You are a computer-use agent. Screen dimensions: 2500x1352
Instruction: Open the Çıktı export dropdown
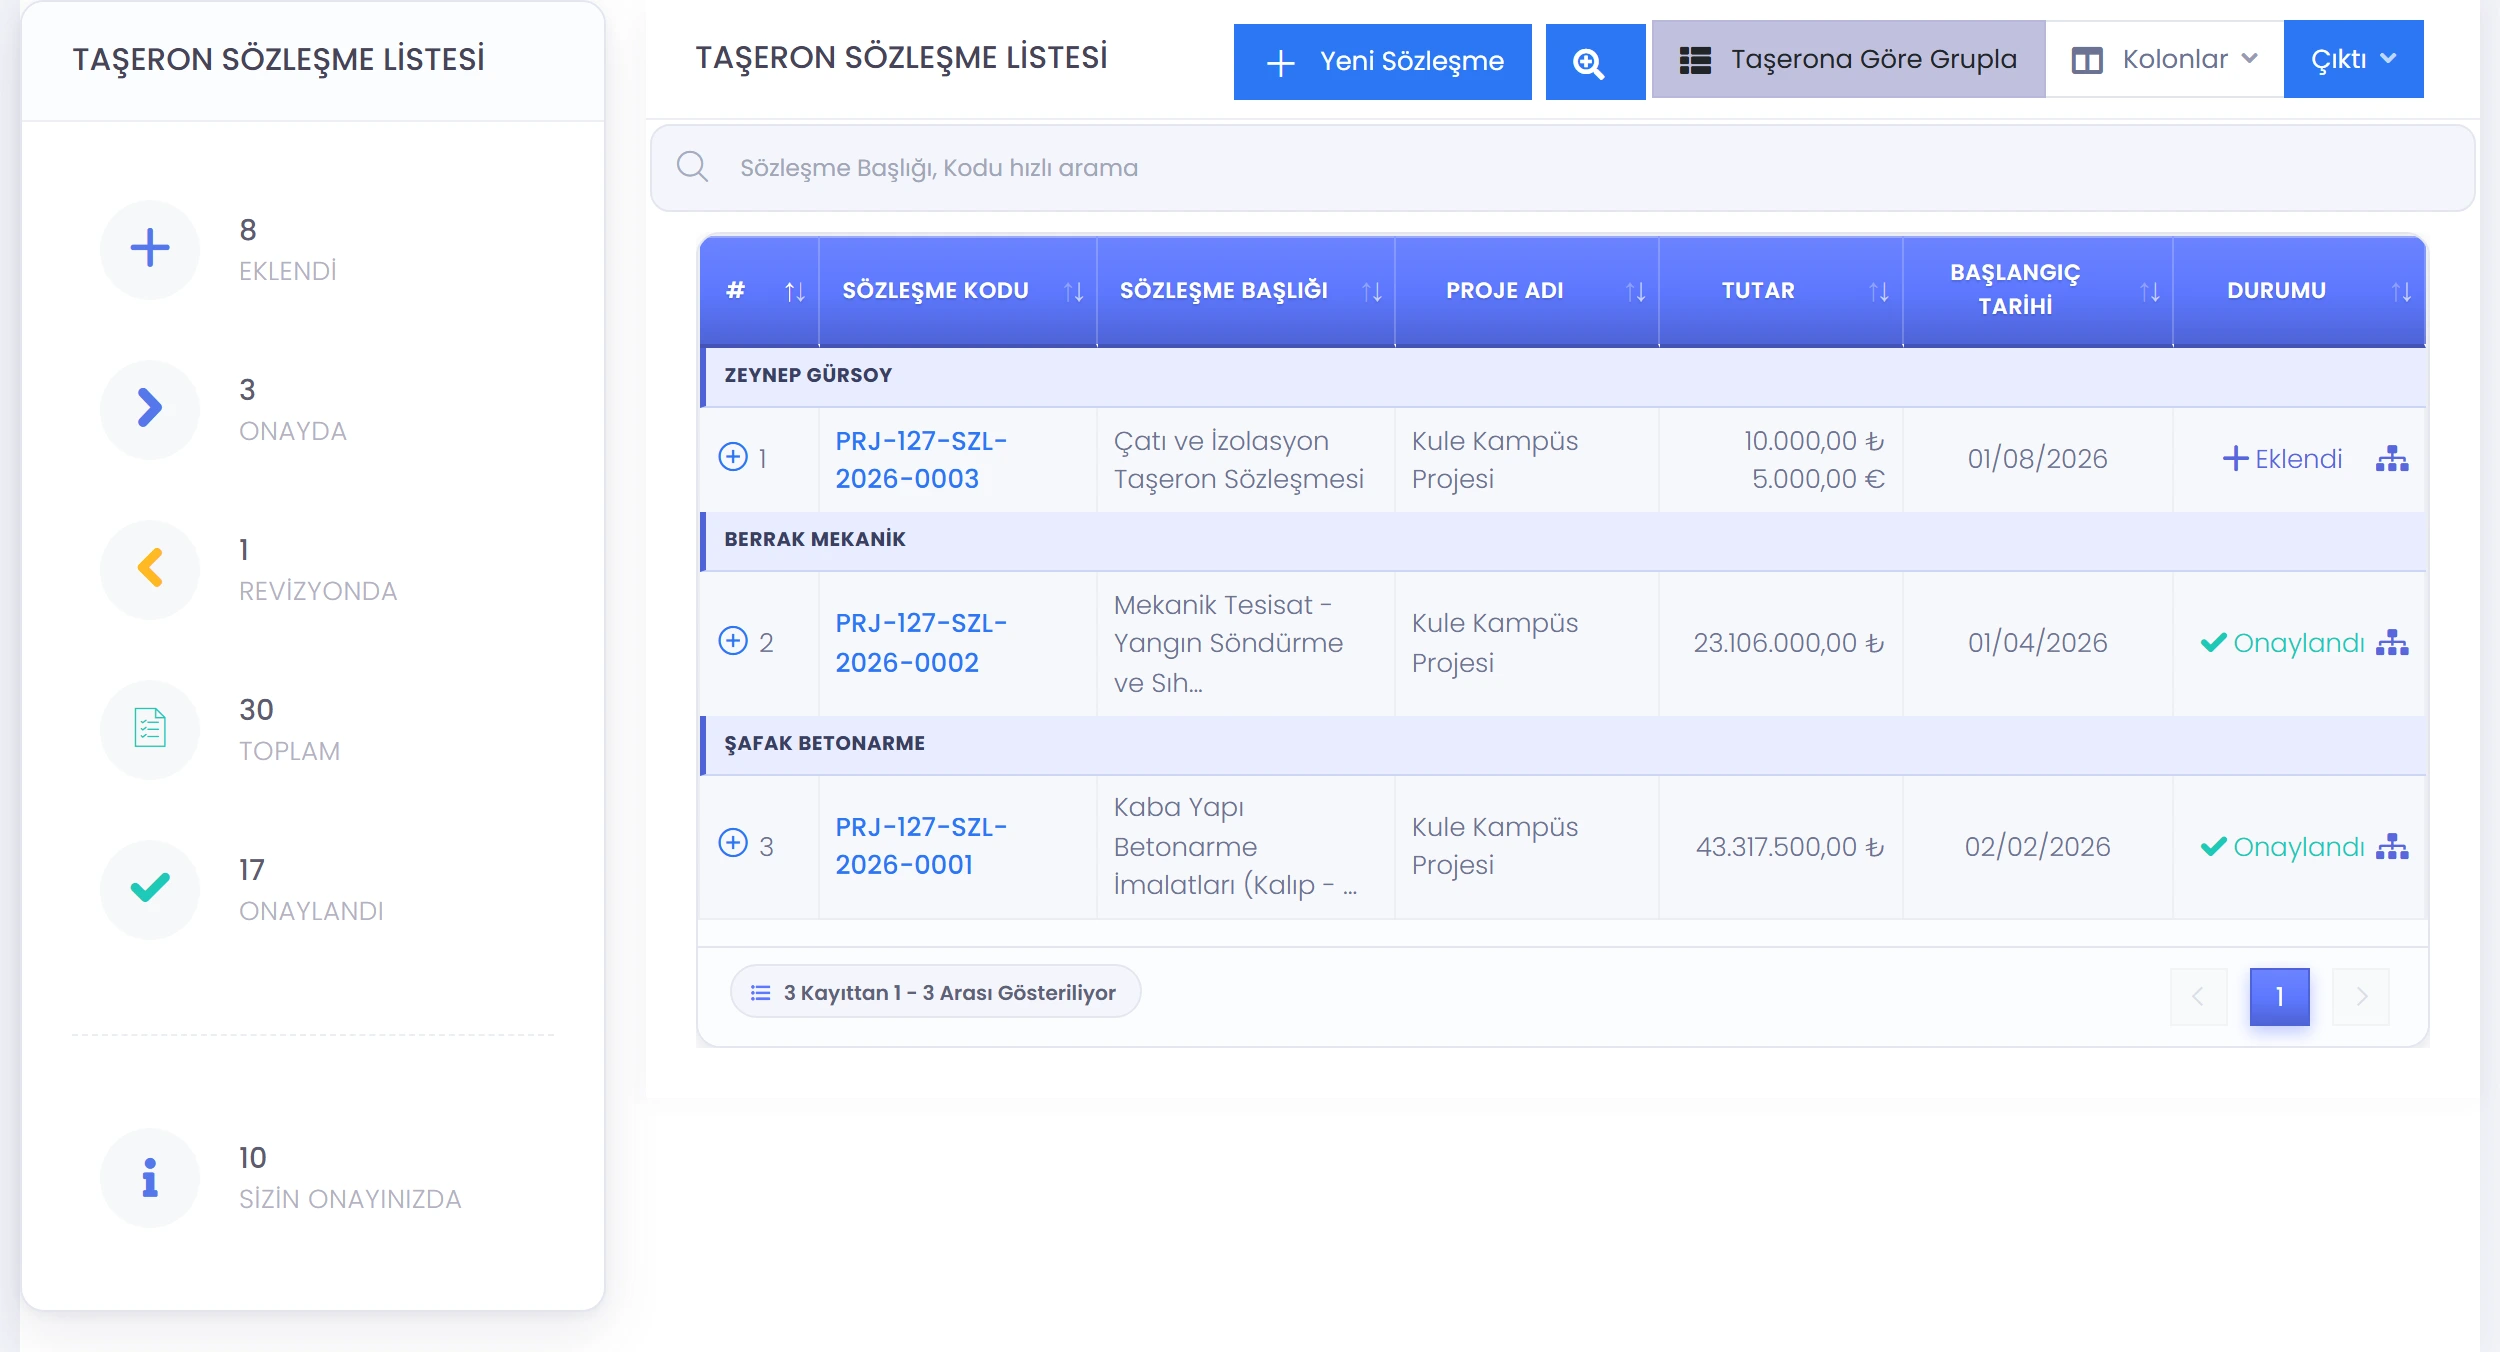point(2353,60)
